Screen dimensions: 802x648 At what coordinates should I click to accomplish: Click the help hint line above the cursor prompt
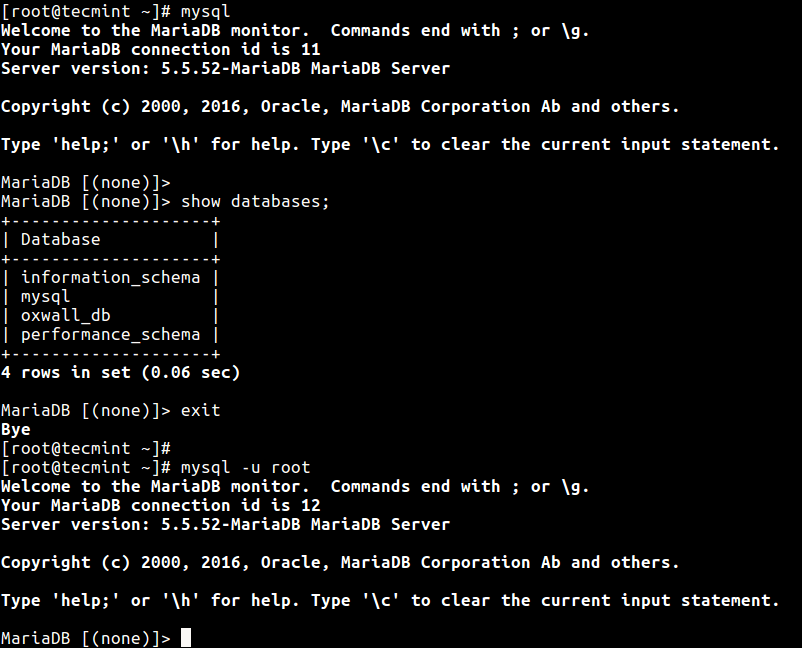click(390, 600)
